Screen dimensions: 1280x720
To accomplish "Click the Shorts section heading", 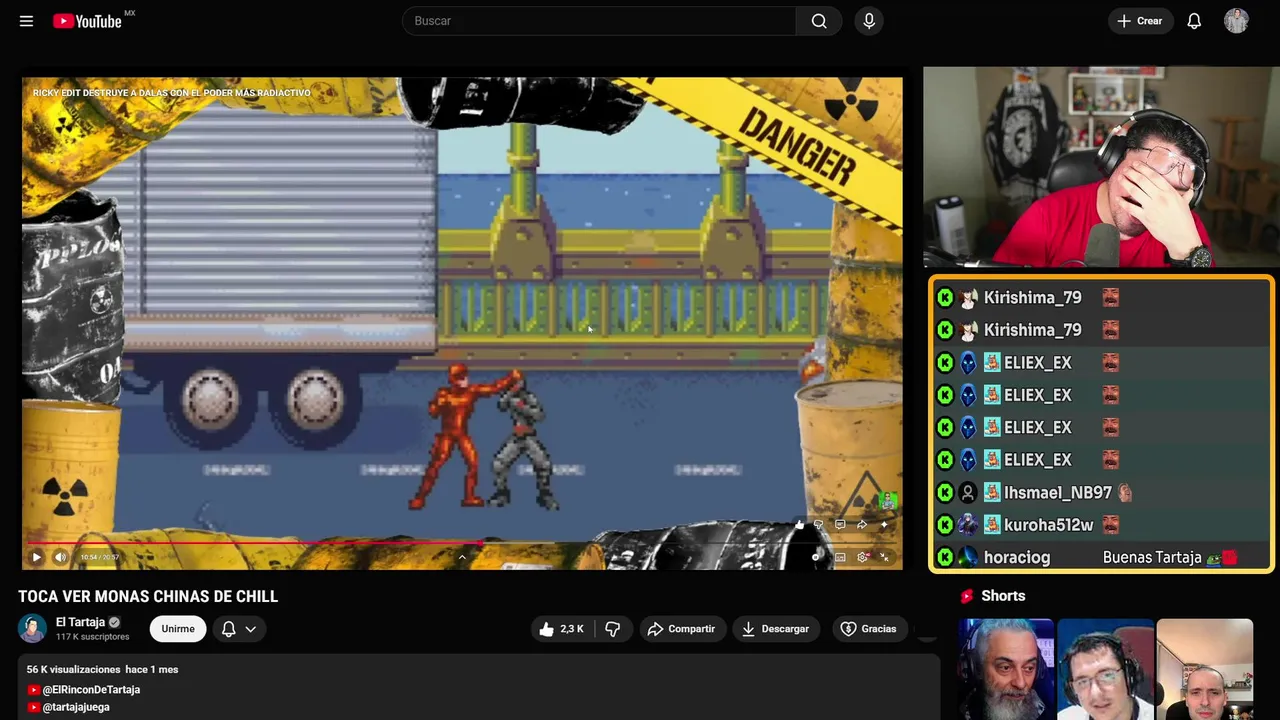I will click(1003, 596).
